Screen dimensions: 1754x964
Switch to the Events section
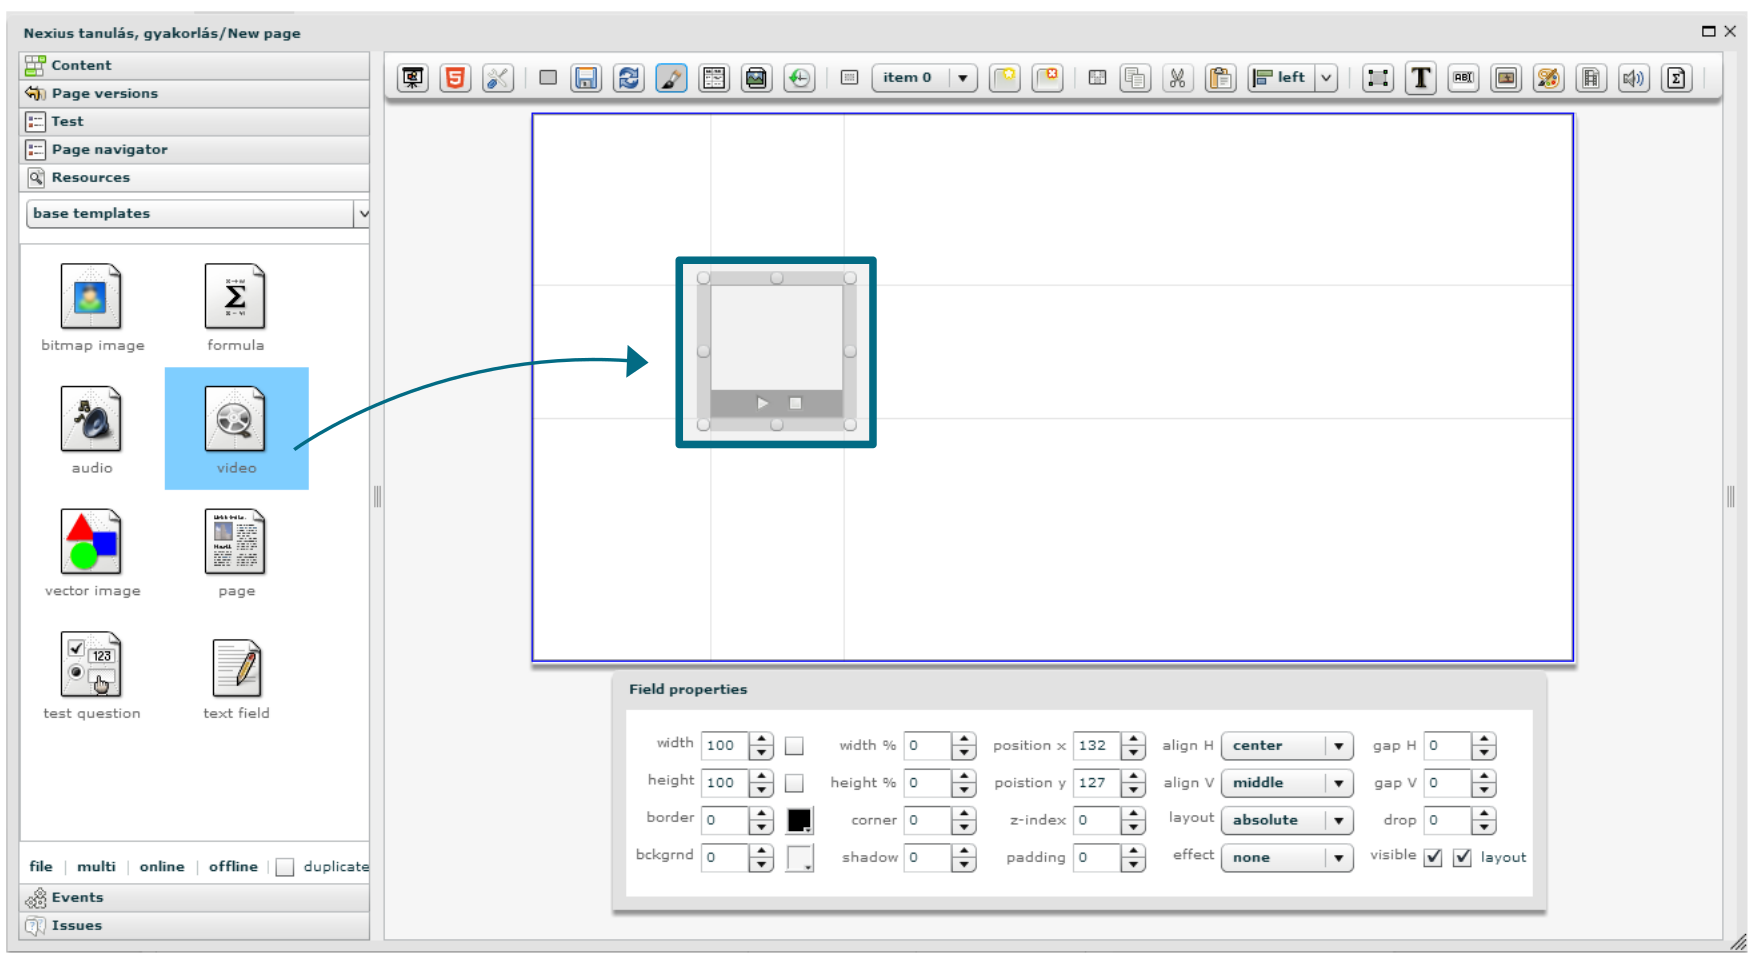click(77, 897)
